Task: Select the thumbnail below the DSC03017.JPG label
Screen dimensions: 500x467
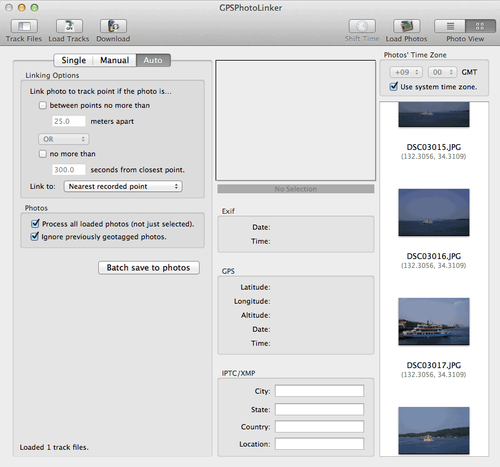Action: (x=434, y=430)
